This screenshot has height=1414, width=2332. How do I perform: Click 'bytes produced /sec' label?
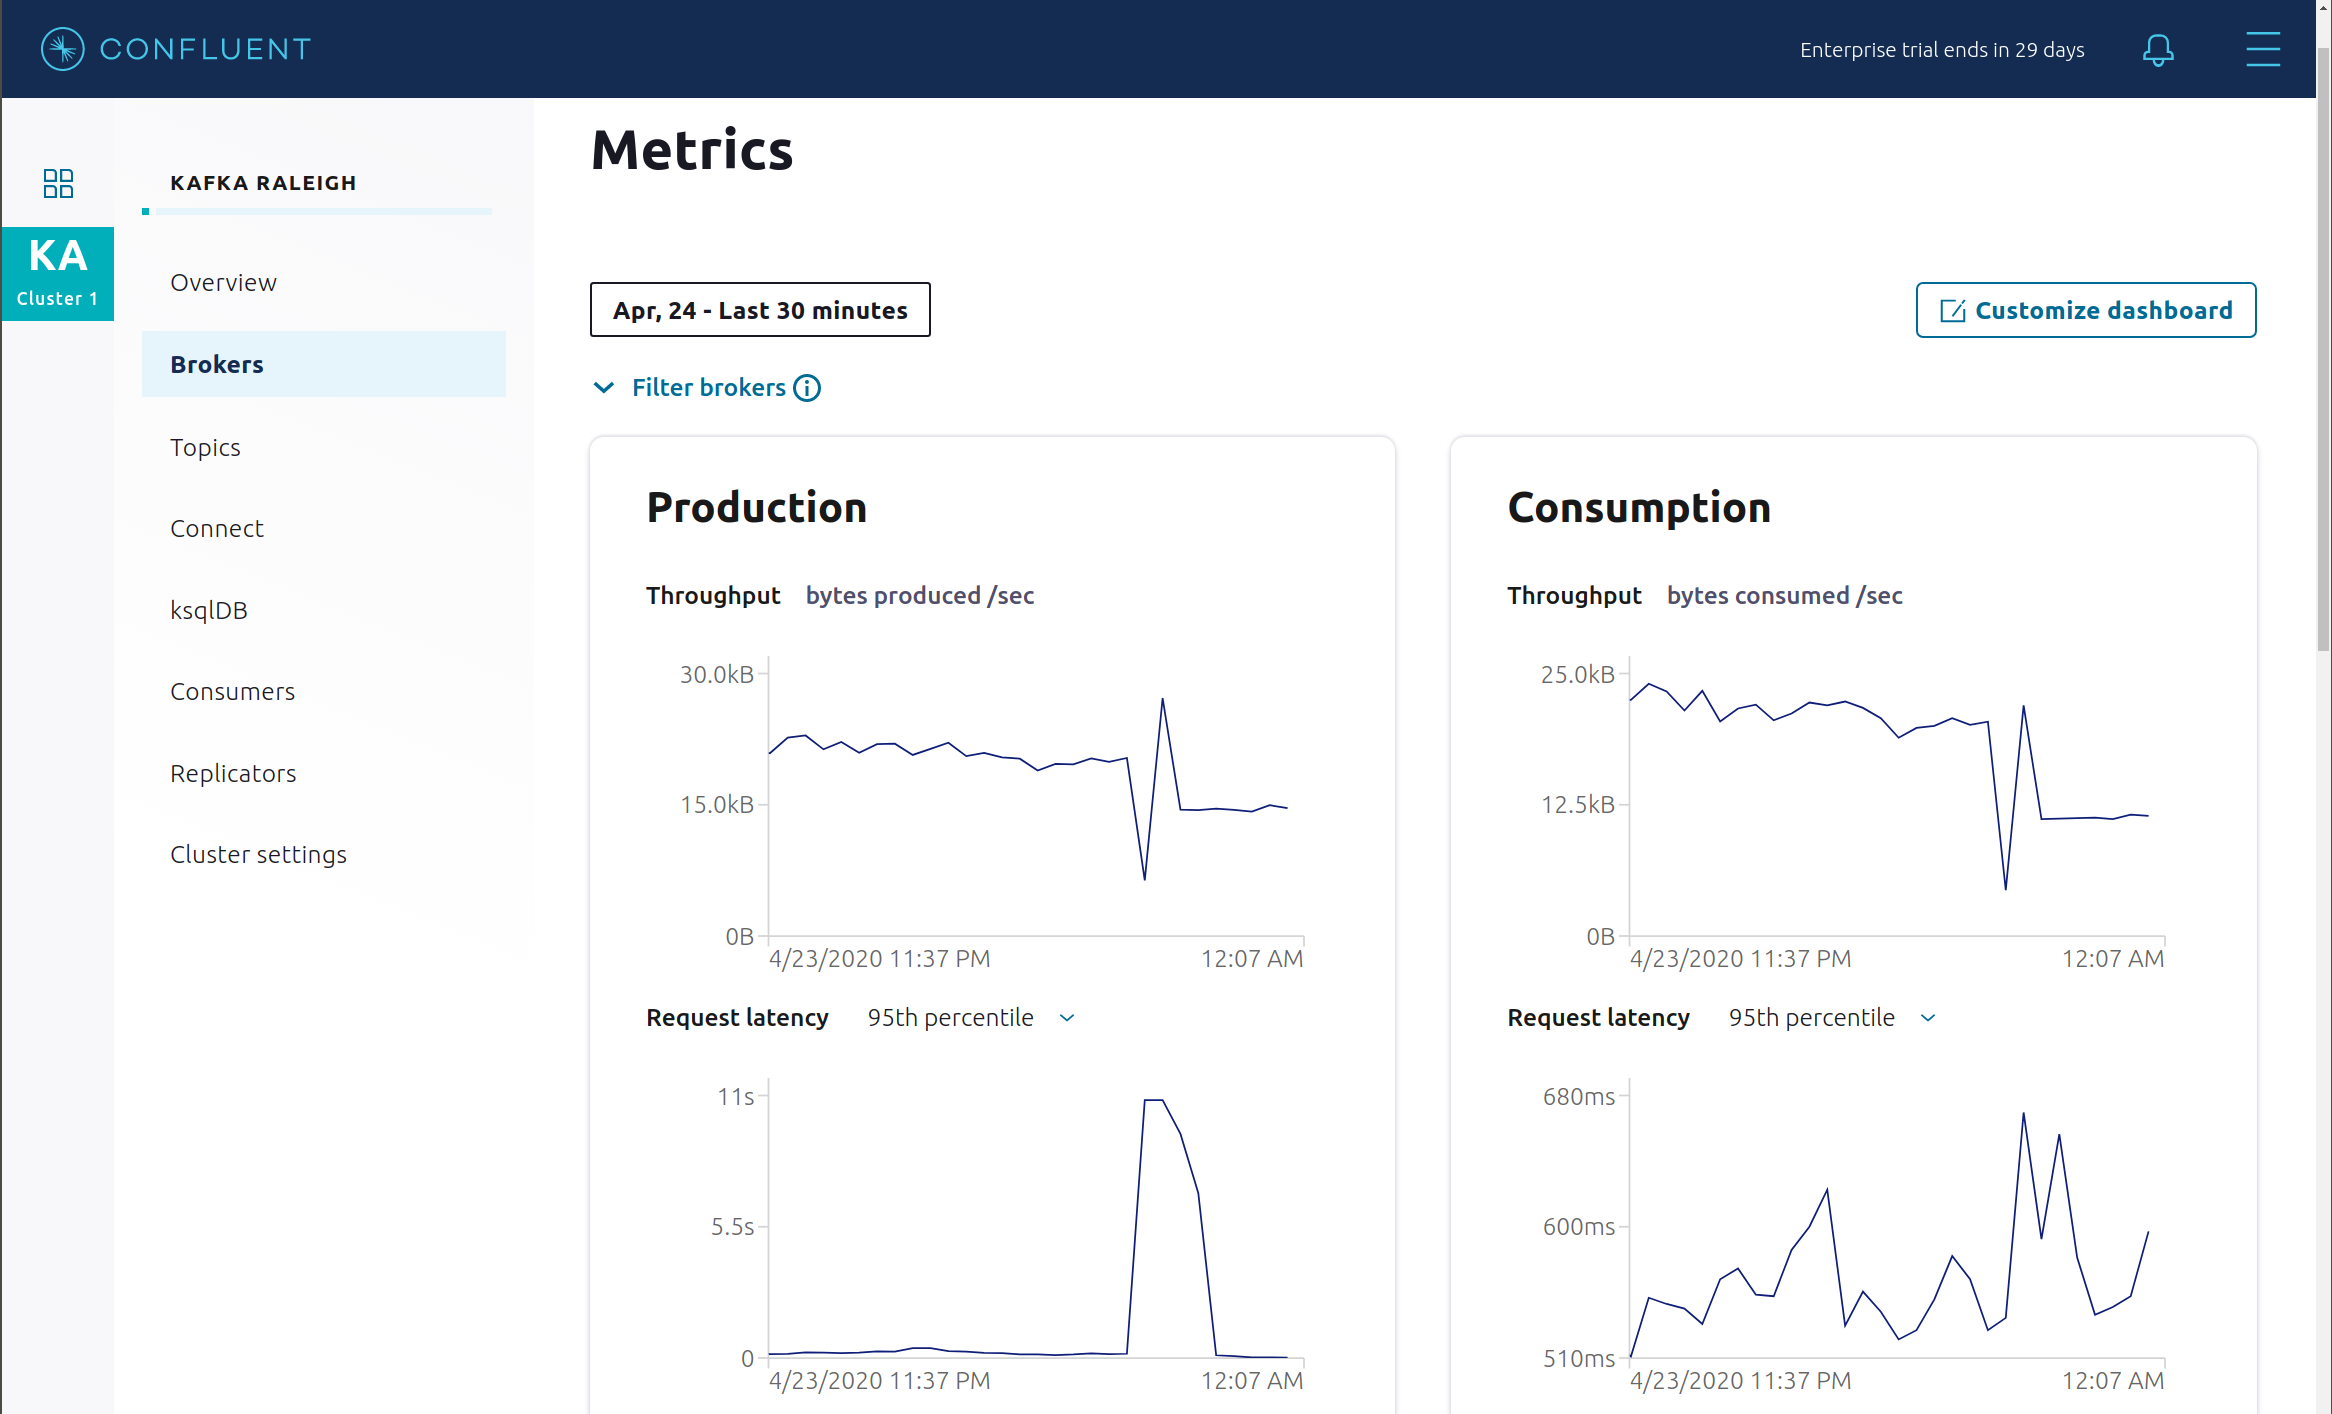coord(920,596)
